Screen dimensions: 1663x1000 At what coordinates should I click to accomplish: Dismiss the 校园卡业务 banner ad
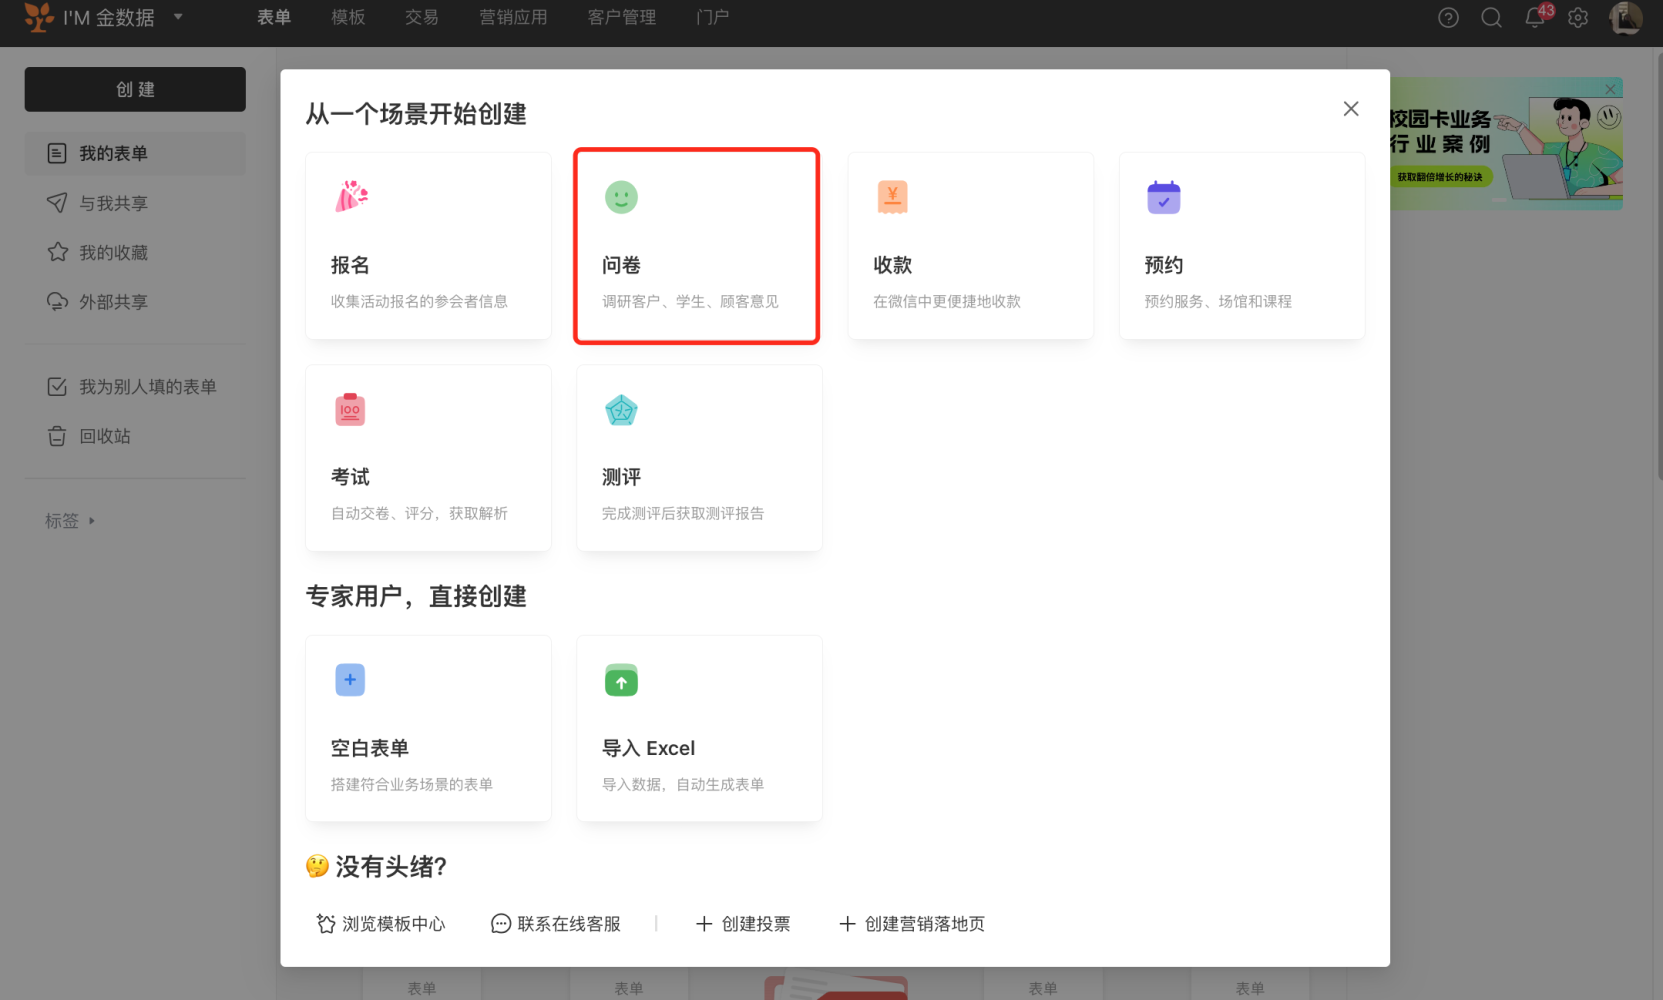(x=1610, y=89)
